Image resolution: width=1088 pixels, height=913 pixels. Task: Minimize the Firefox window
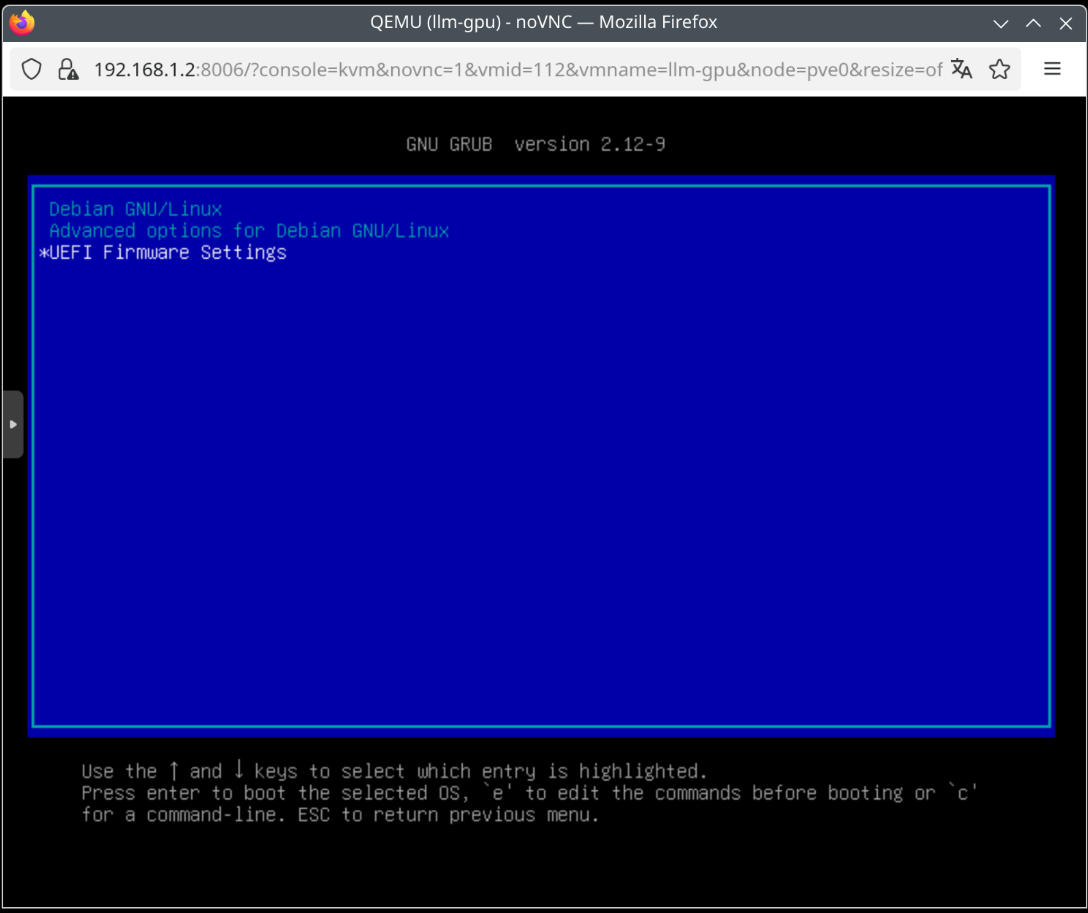tap(1001, 22)
